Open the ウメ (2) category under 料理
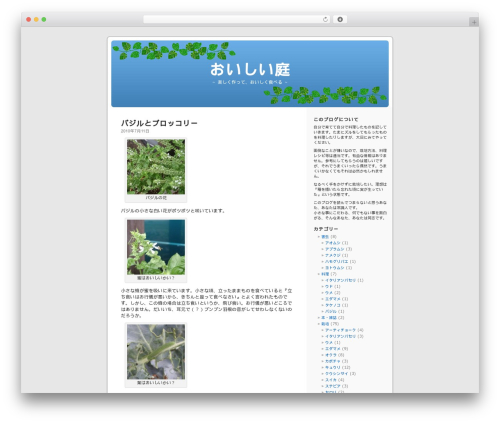The image size is (500, 423). tap(329, 293)
